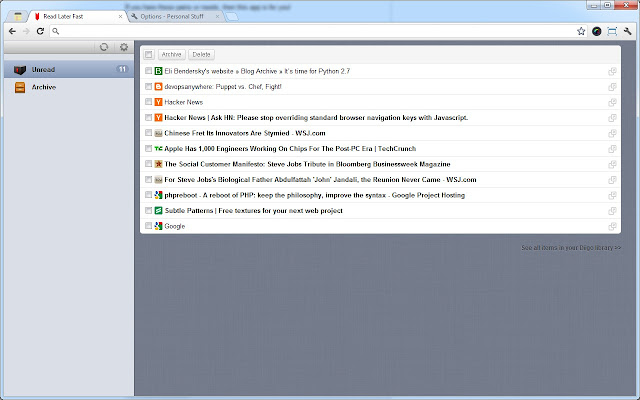
Task: Open Subtle Patterns free textures item
Action: [x=253, y=211]
